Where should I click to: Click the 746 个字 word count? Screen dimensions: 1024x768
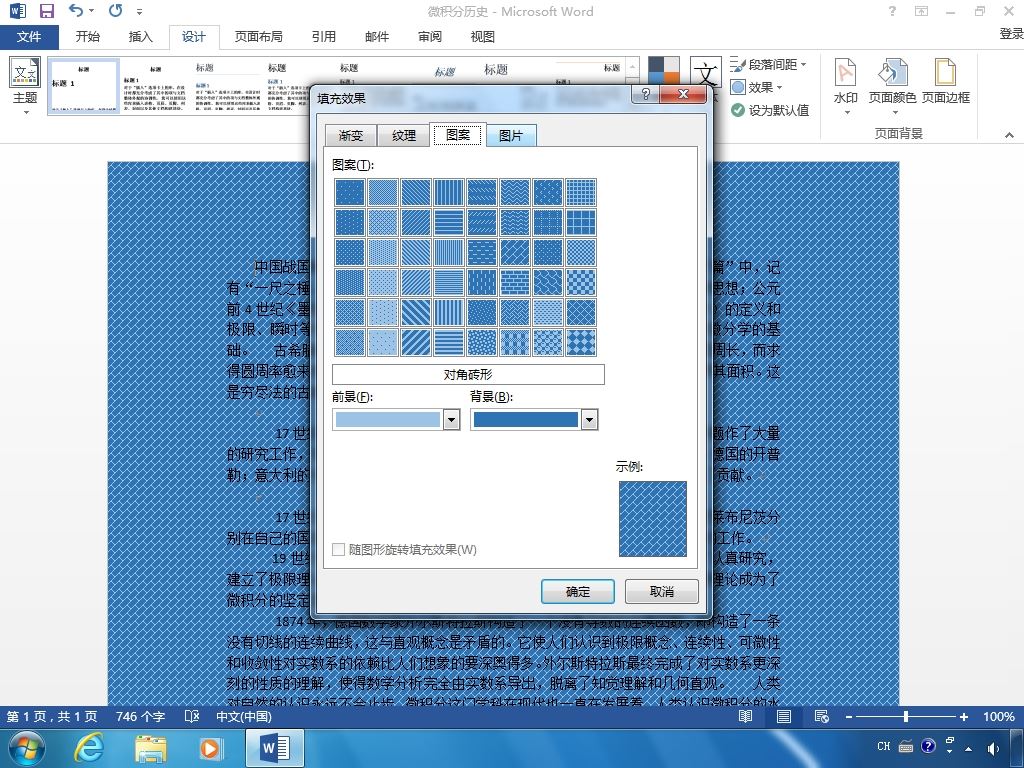click(140, 716)
